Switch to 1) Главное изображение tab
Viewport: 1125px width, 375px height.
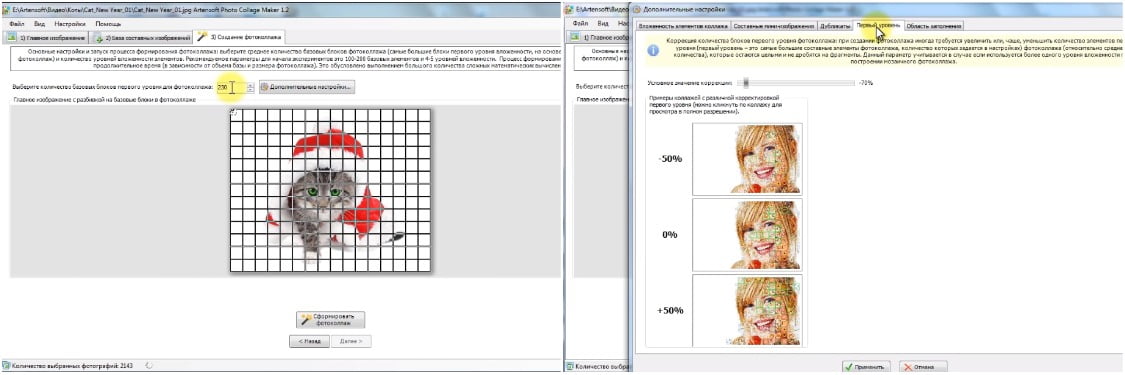[x=46, y=37]
